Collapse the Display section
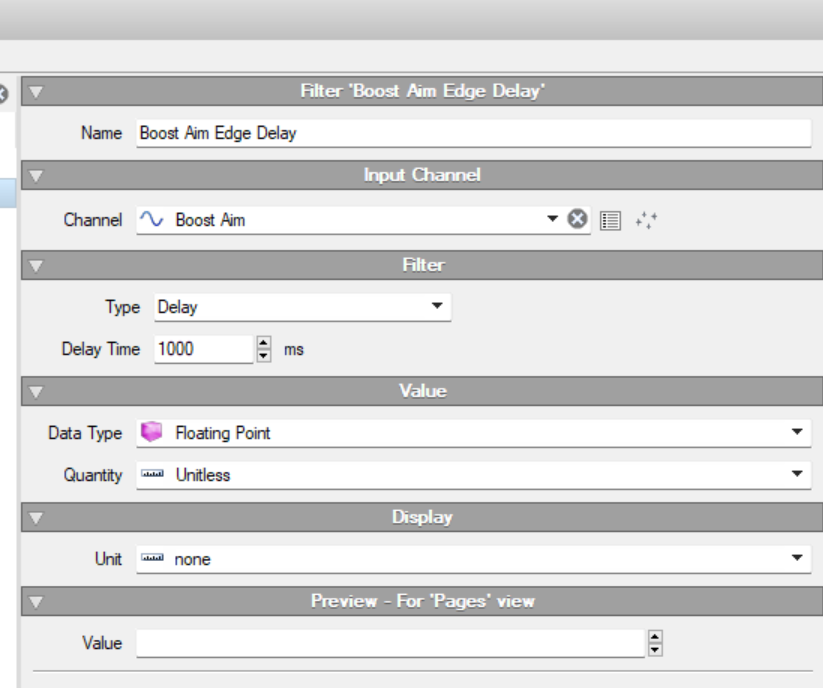The image size is (823, 688). click(37, 518)
